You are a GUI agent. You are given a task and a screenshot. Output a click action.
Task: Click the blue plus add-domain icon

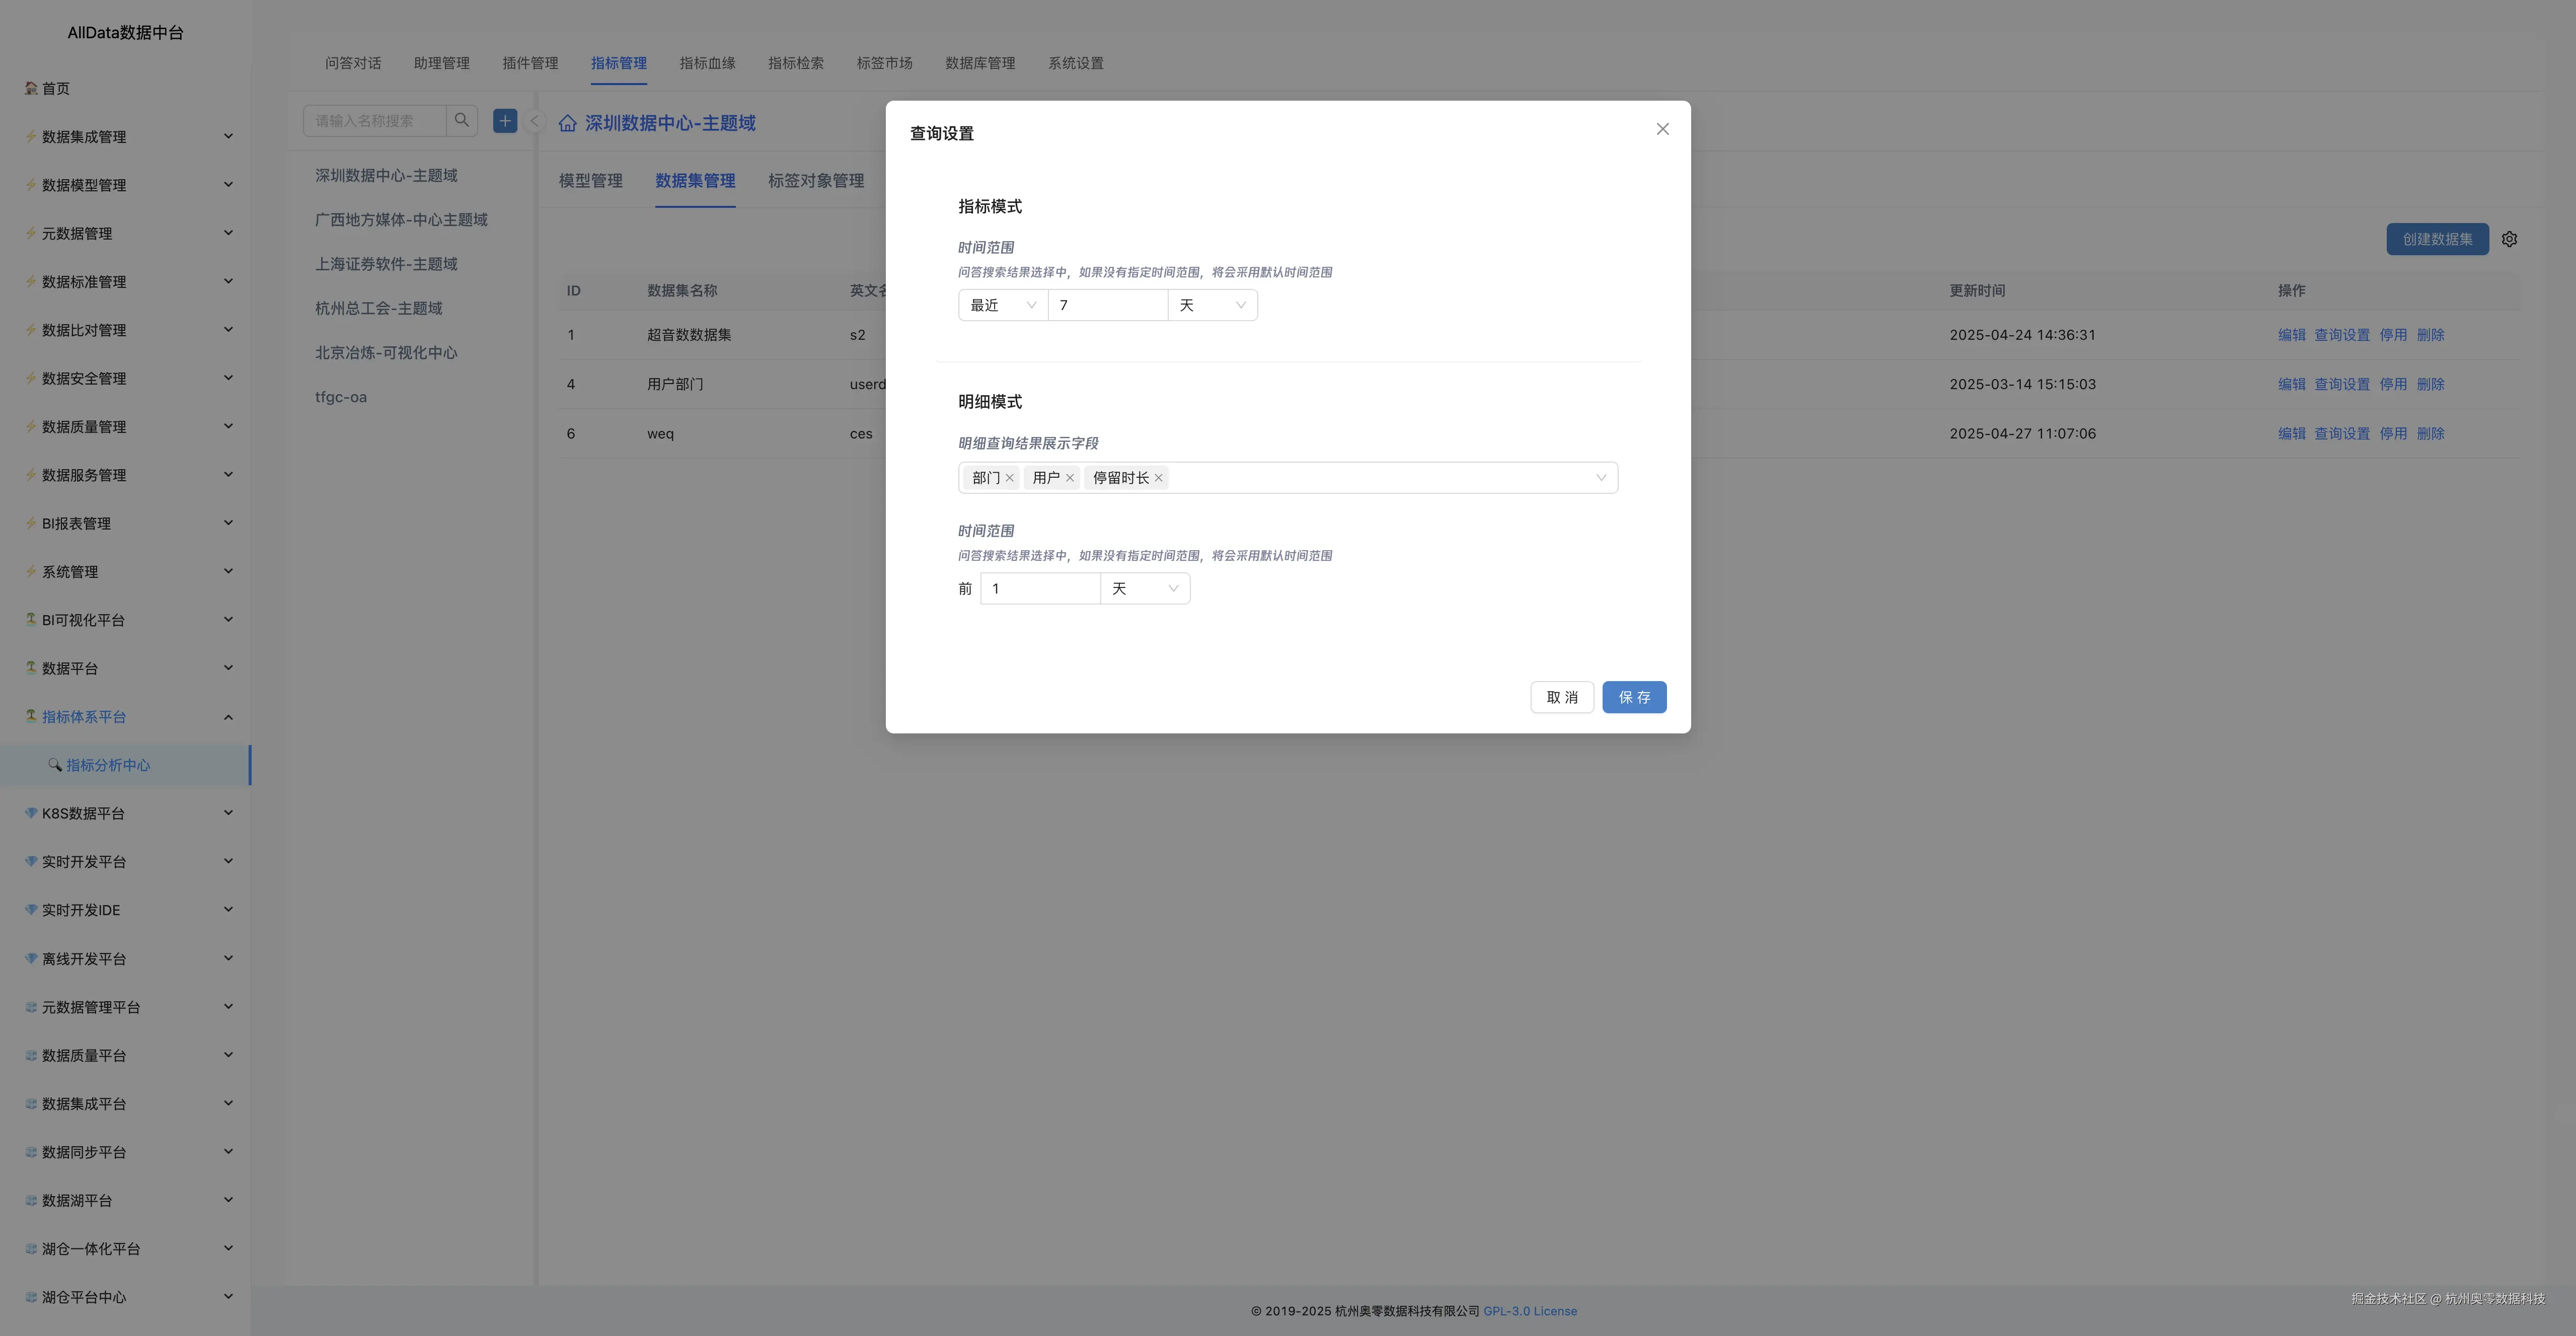505,121
